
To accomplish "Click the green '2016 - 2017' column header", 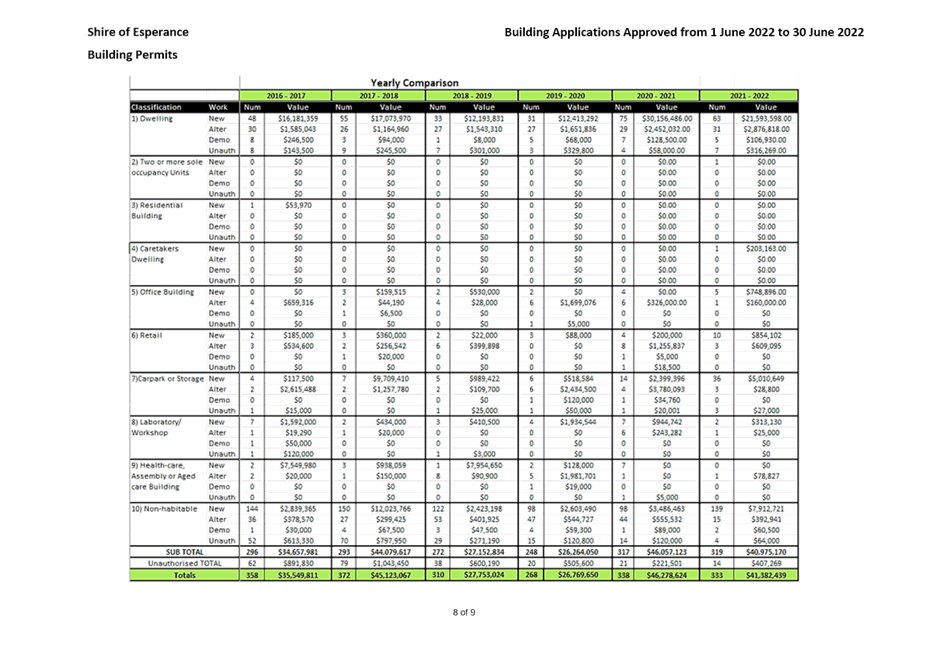I will 284,95.
